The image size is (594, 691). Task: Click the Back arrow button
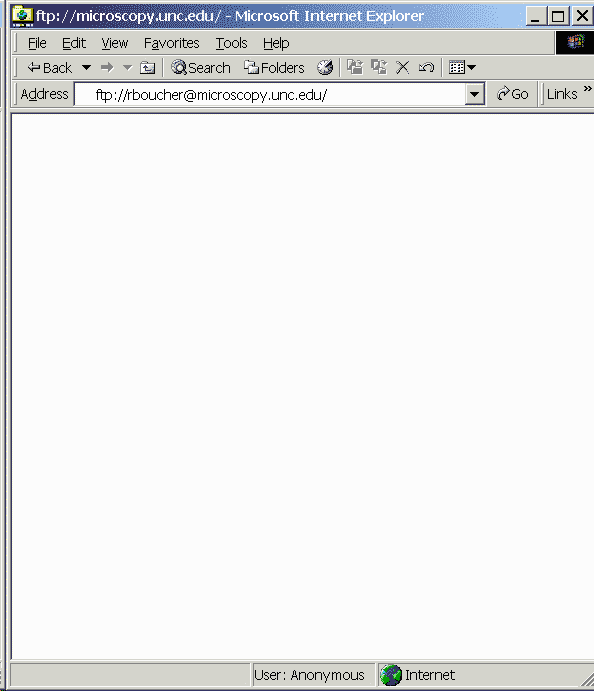point(49,68)
